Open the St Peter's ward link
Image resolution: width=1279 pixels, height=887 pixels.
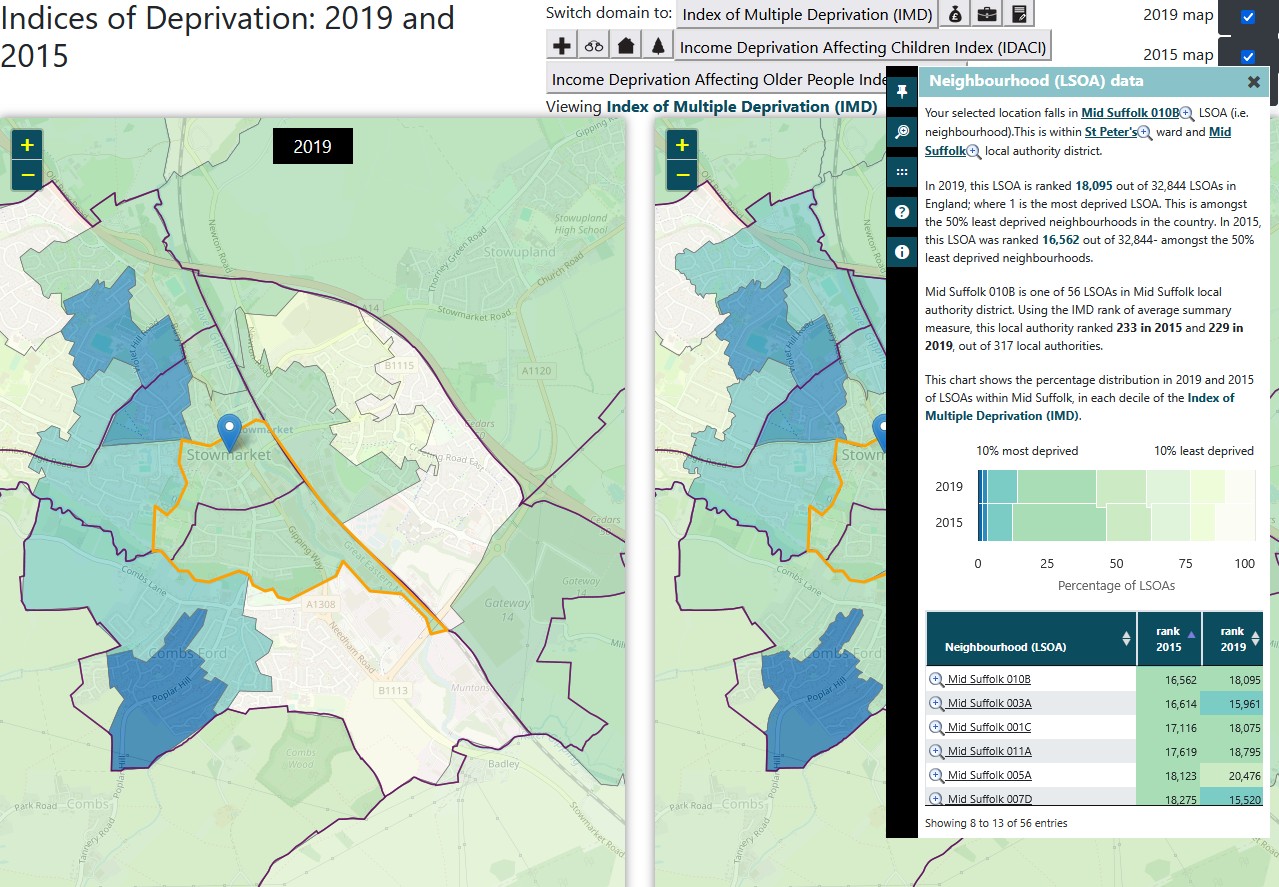click(x=1111, y=132)
